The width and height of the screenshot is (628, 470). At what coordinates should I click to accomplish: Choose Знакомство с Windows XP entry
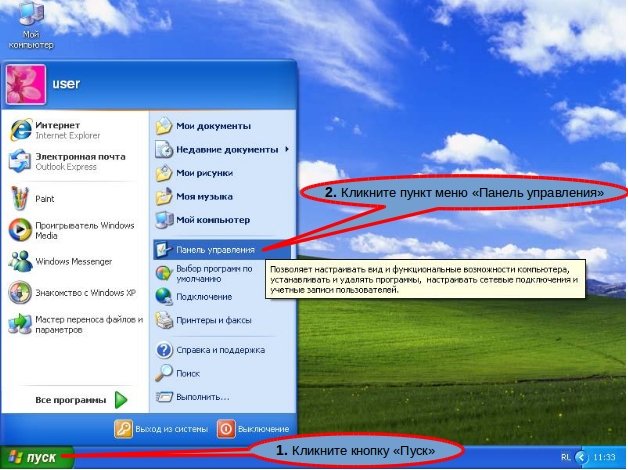tap(85, 293)
